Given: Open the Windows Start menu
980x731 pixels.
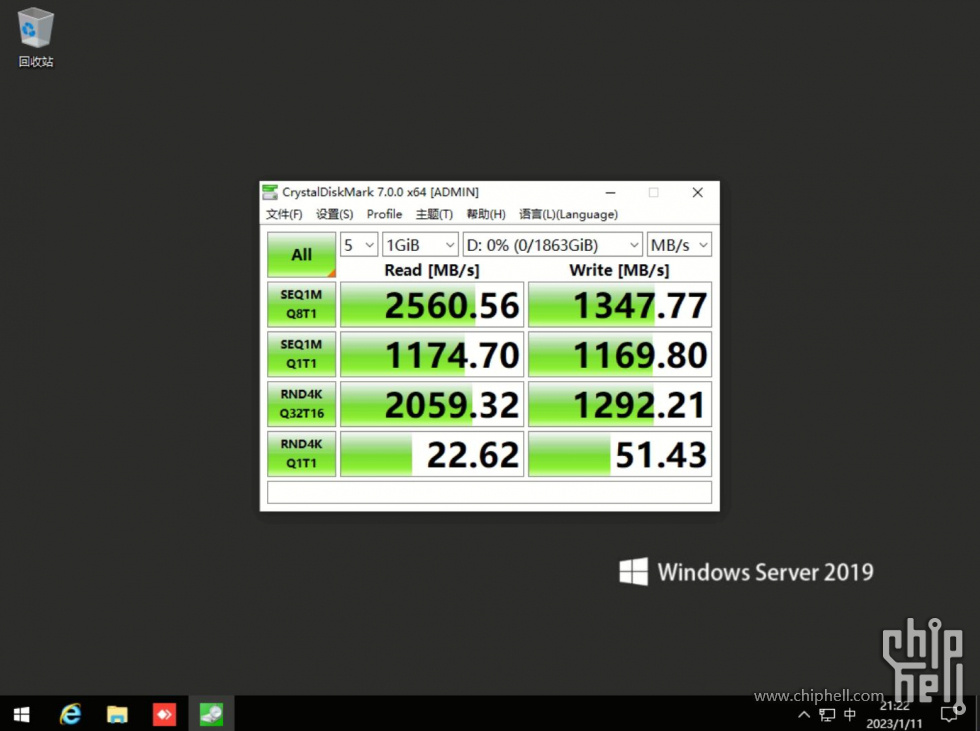Looking at the screenshot, I should click(21, 714).
